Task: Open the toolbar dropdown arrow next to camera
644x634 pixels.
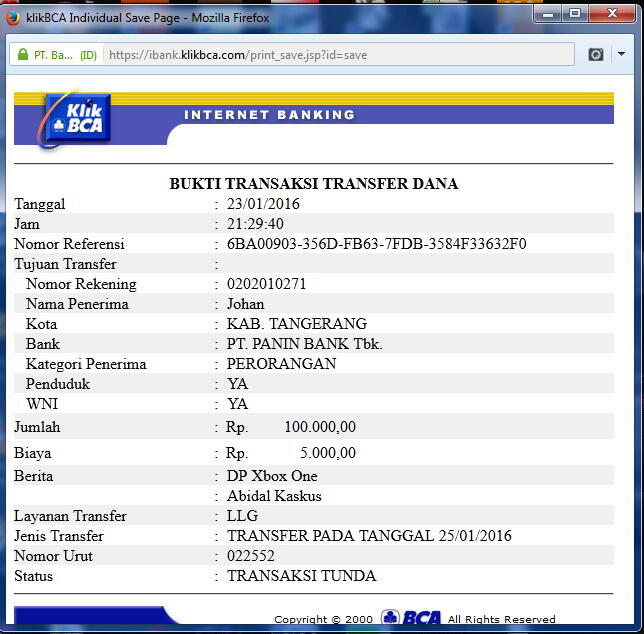Action: click(x=621, y=54)
